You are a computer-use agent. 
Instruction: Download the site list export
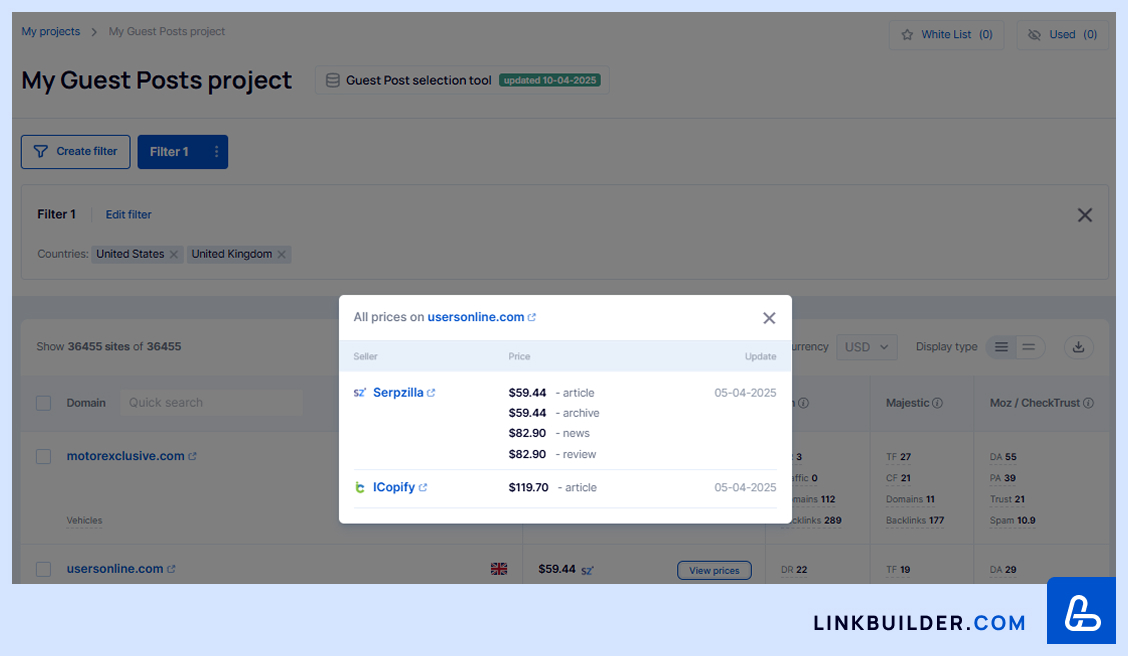point(1078,347)
